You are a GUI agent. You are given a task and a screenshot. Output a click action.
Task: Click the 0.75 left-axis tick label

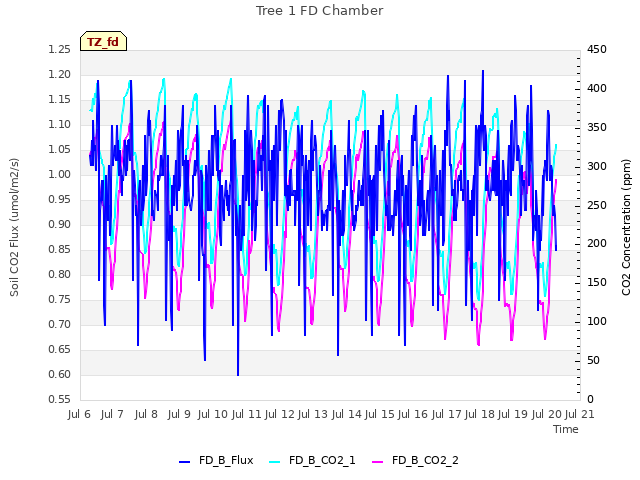pos(60,300)
